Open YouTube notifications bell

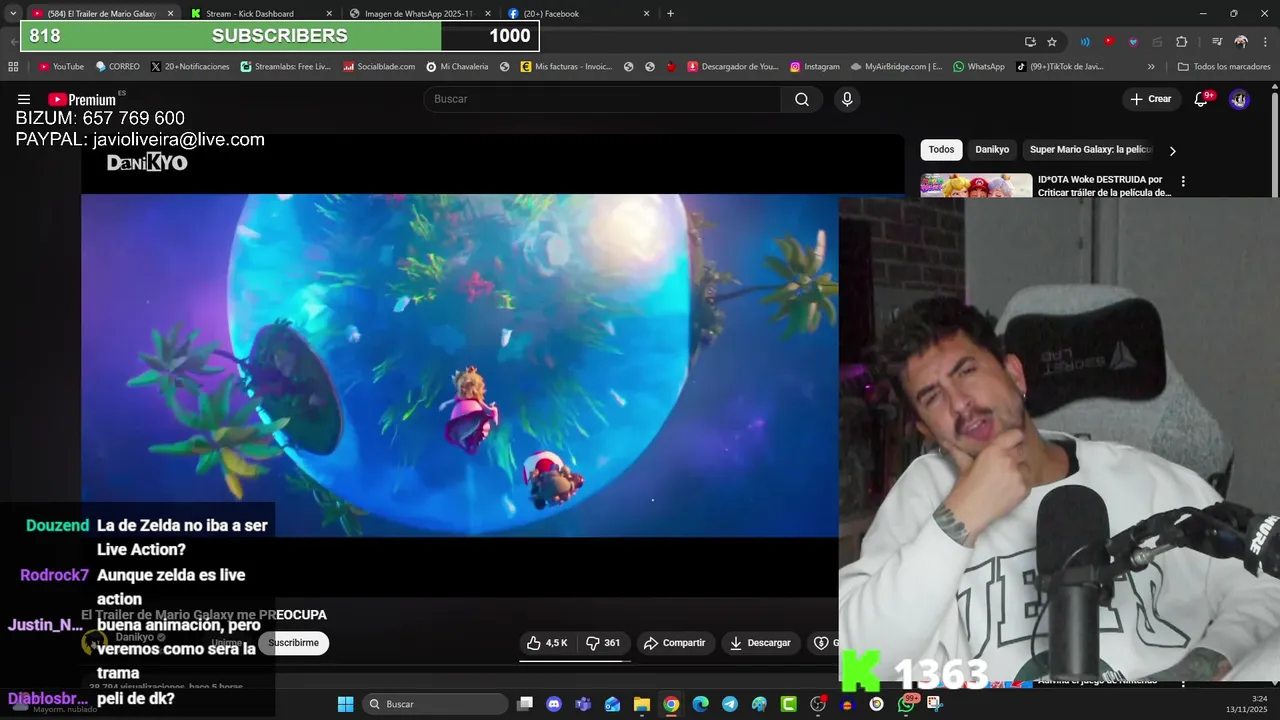pos(1202,99)
